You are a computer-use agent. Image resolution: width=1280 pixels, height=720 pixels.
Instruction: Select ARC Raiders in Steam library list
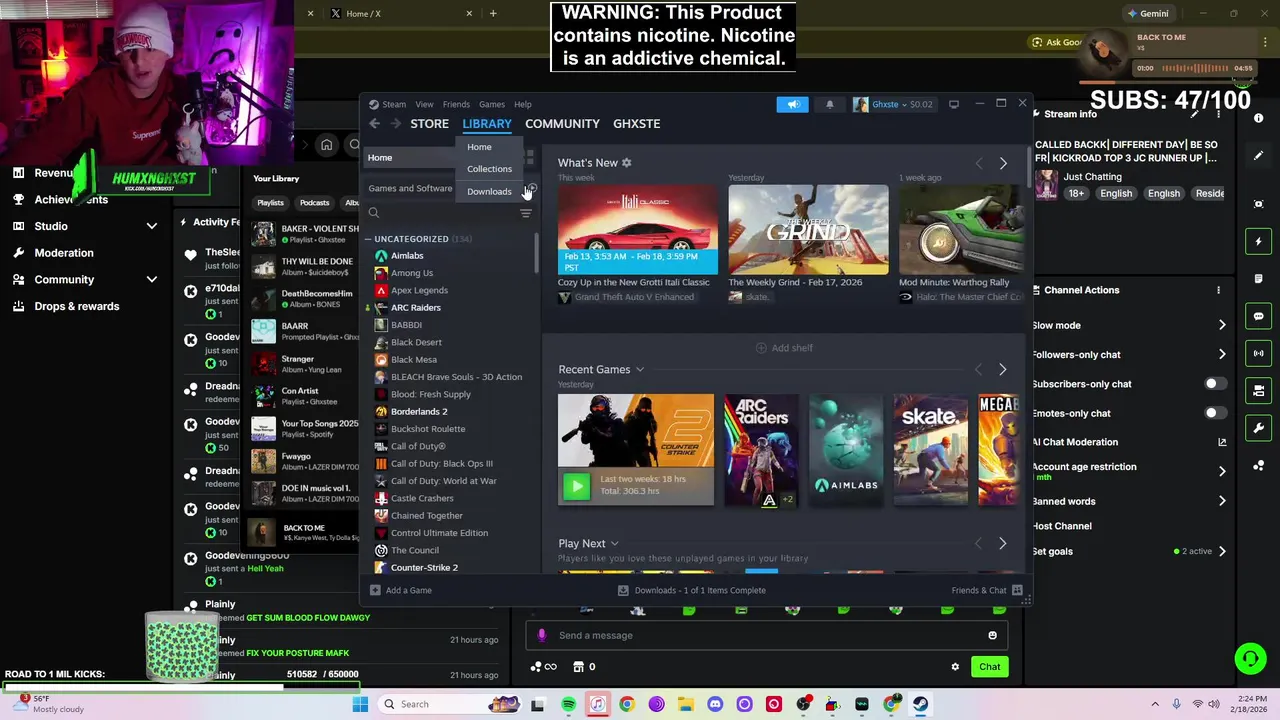pos(416,308)
